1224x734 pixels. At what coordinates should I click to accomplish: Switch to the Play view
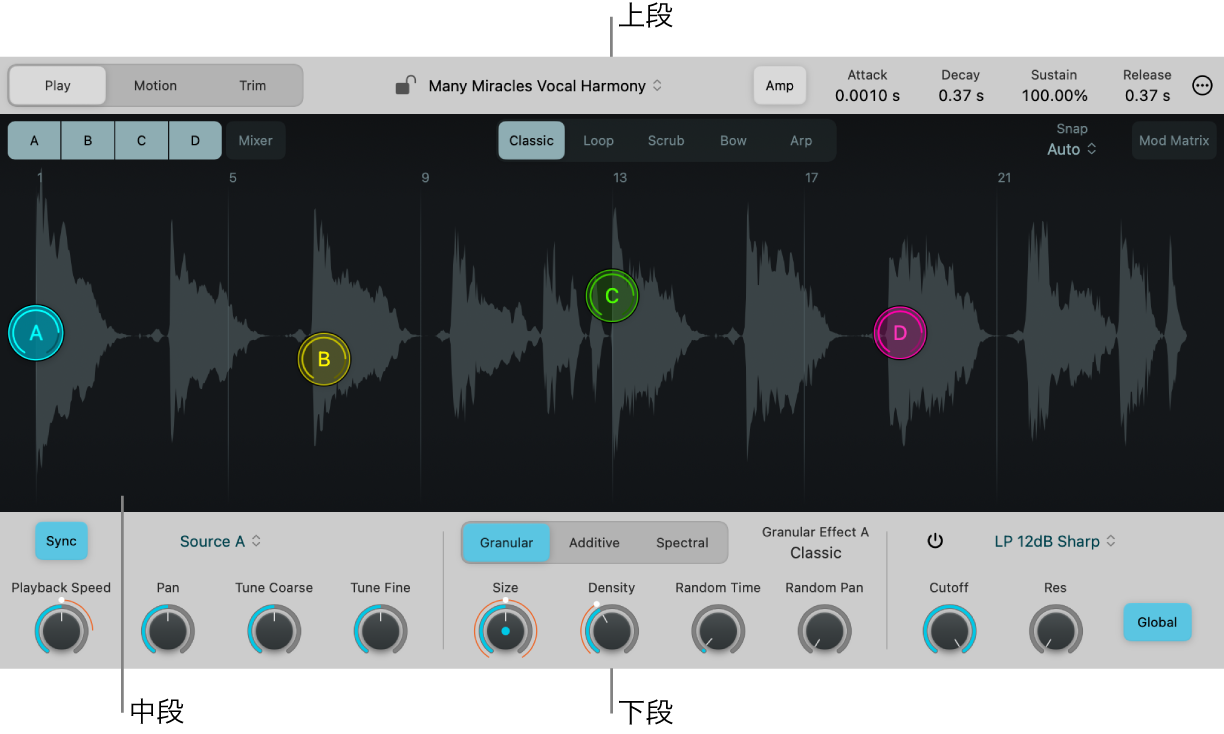pyautogui.click(x=58, y=86)
